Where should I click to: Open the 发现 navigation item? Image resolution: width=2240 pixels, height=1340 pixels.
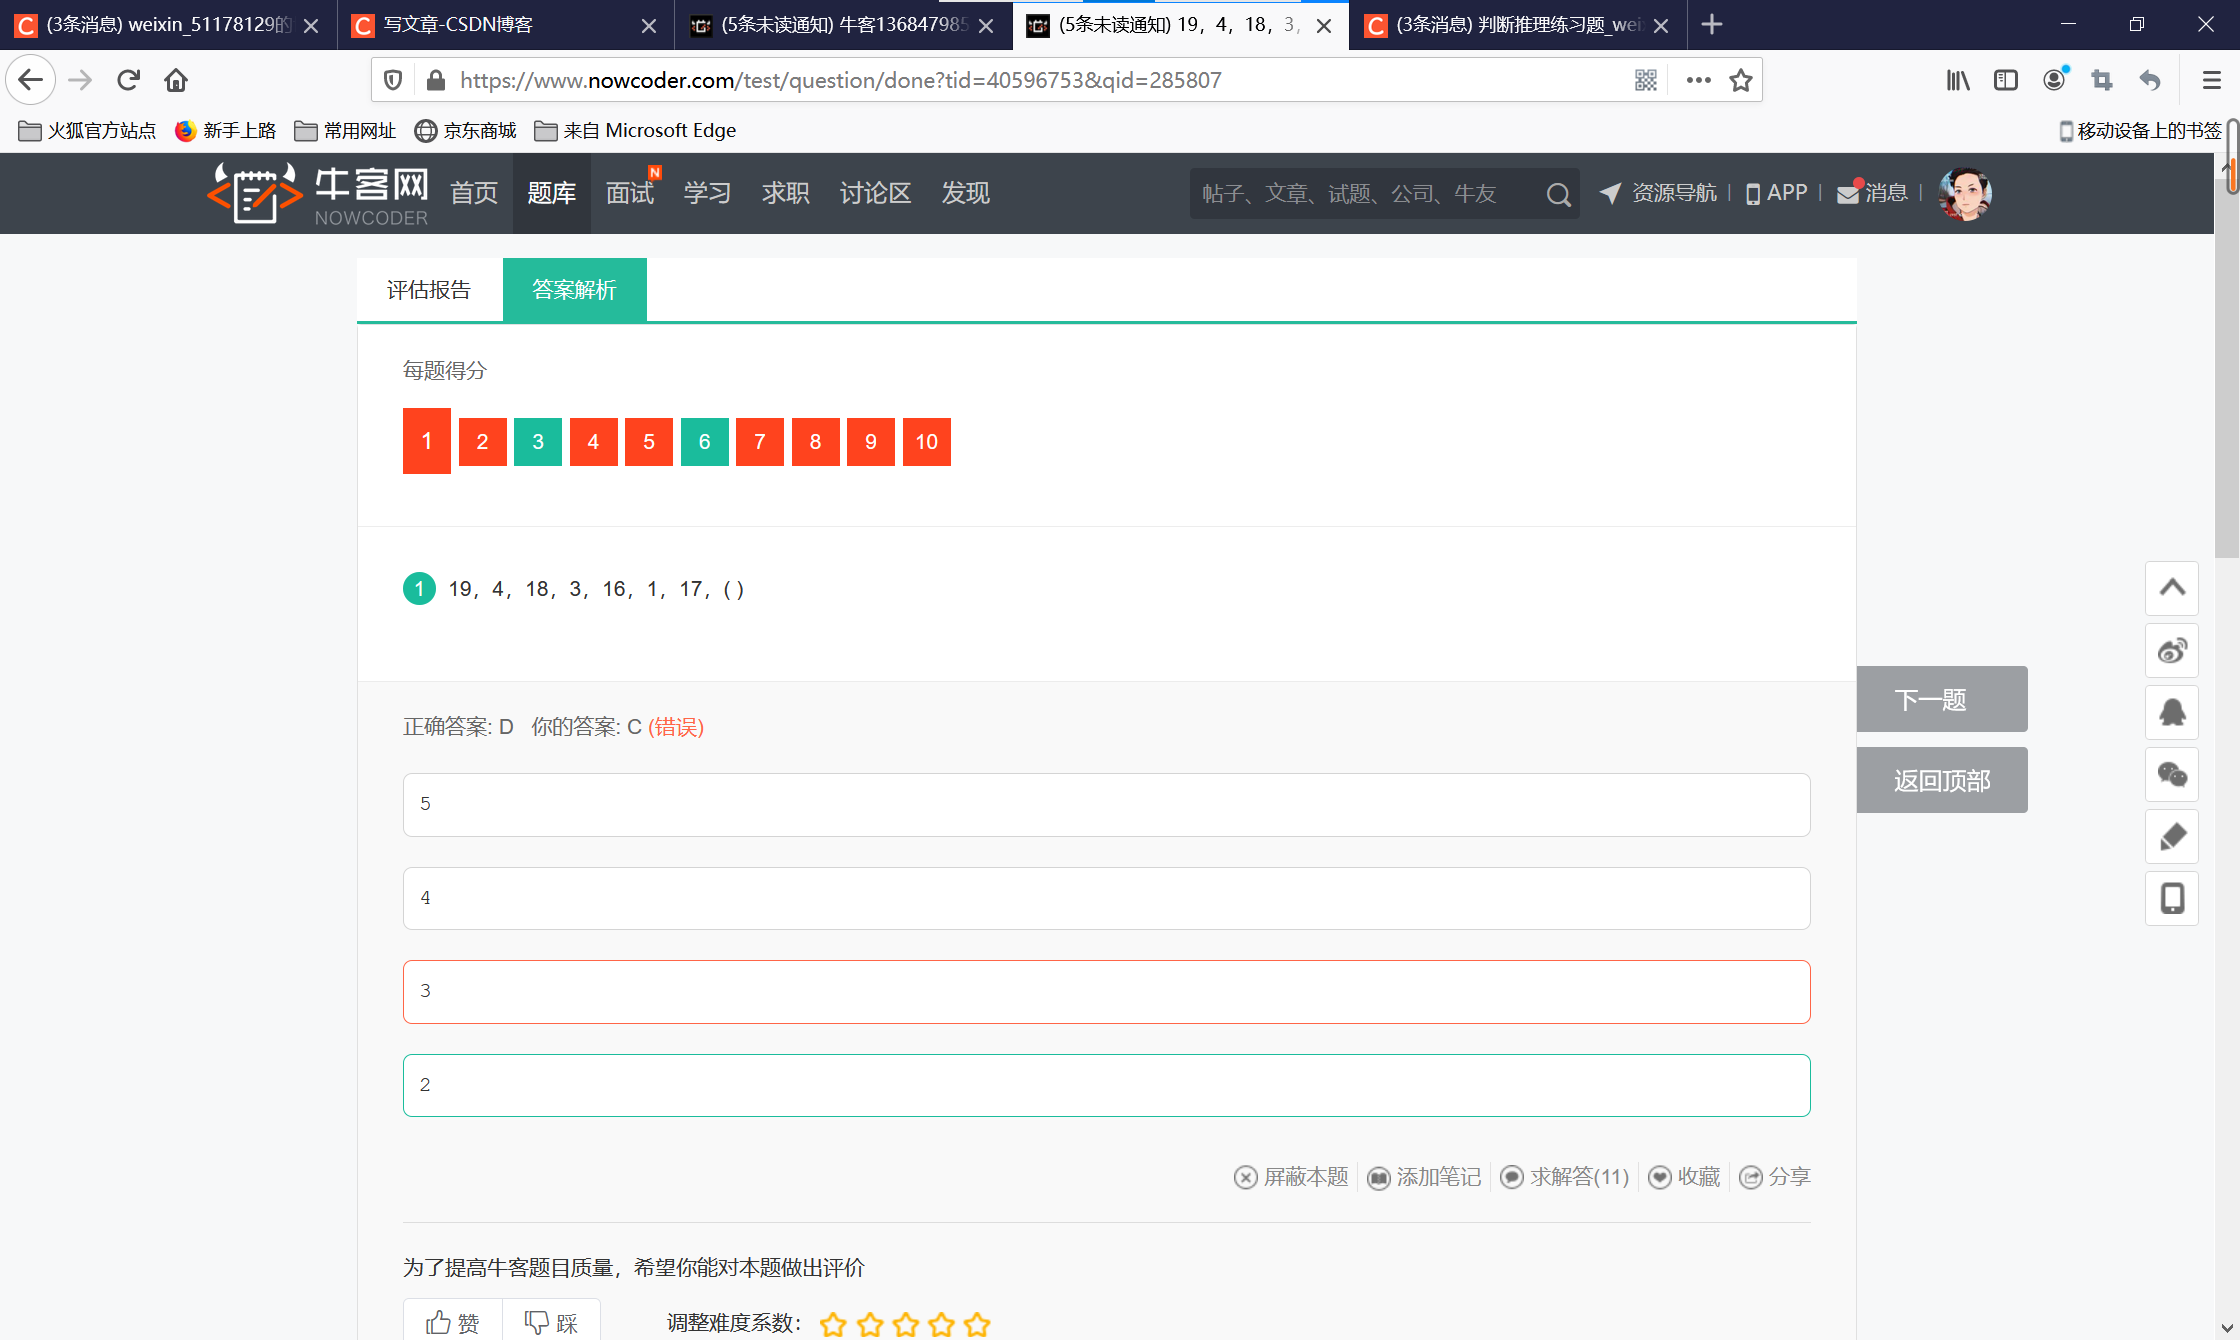coord(966,193)
